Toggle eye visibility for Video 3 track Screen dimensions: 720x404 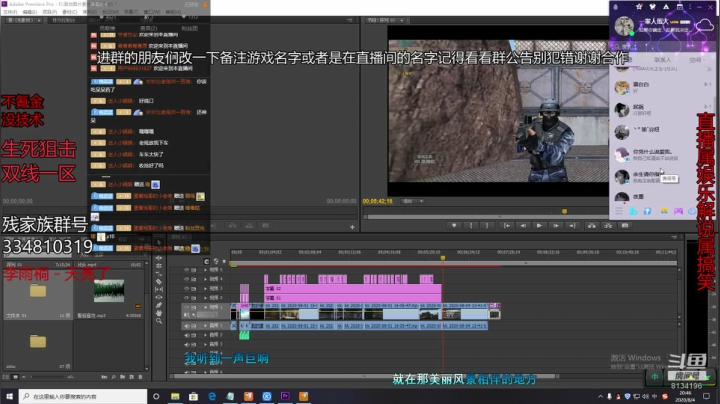coord(186,288)
